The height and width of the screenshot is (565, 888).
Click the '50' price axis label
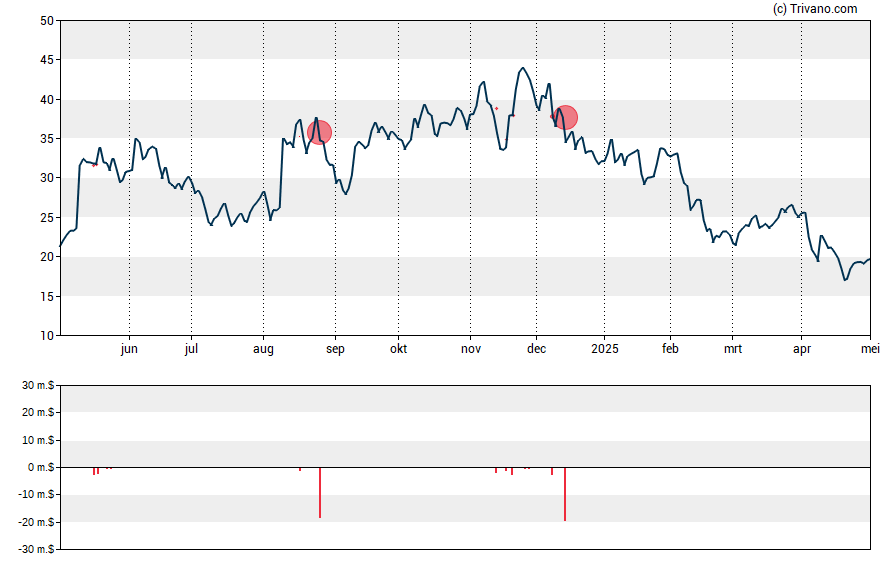[47, 21]
